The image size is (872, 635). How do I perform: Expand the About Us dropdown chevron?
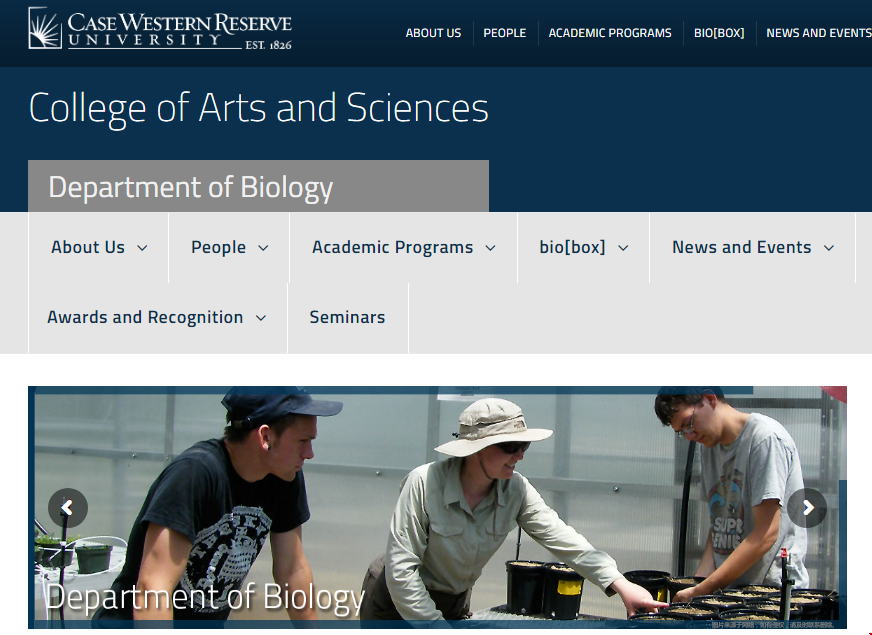142,248
